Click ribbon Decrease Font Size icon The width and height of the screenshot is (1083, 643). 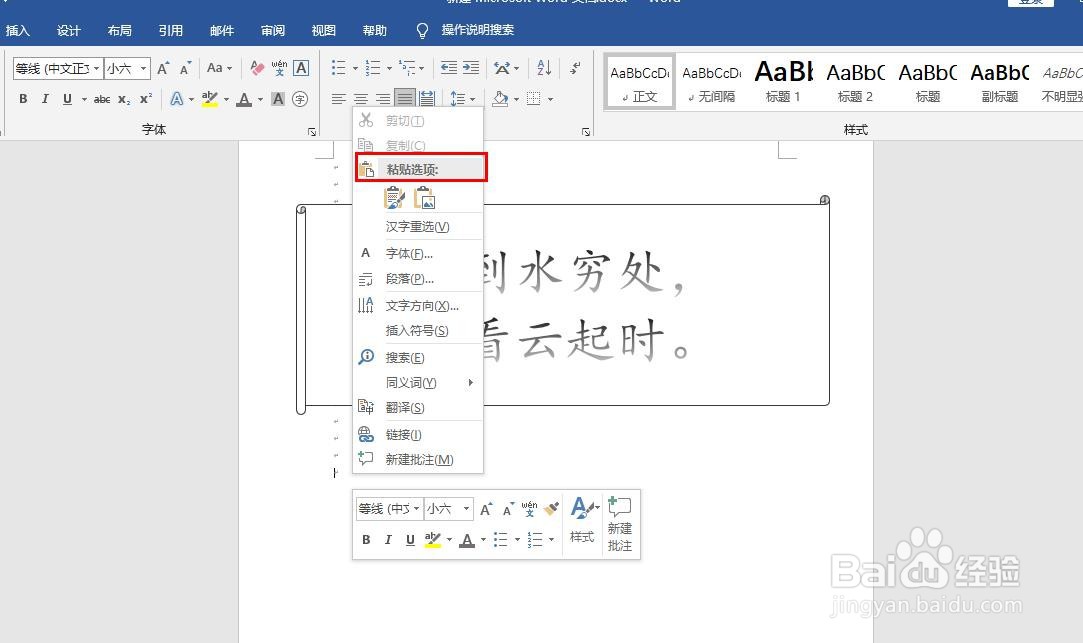click(185, 68)
